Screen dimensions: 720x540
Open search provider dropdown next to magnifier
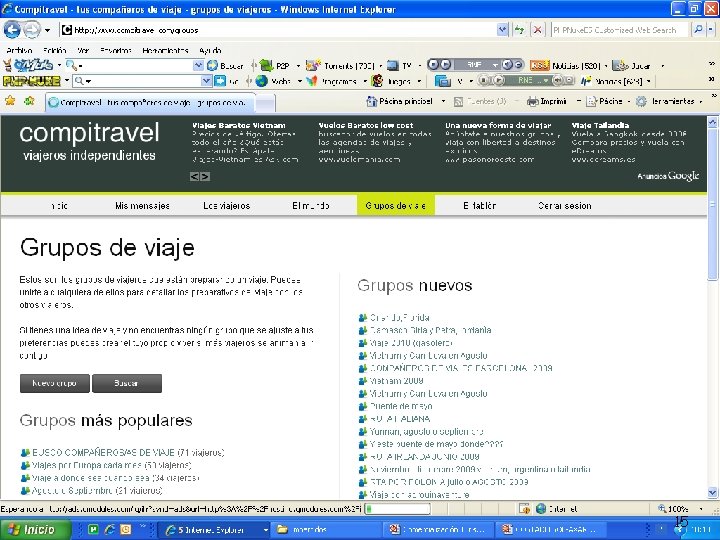(711, 29)
